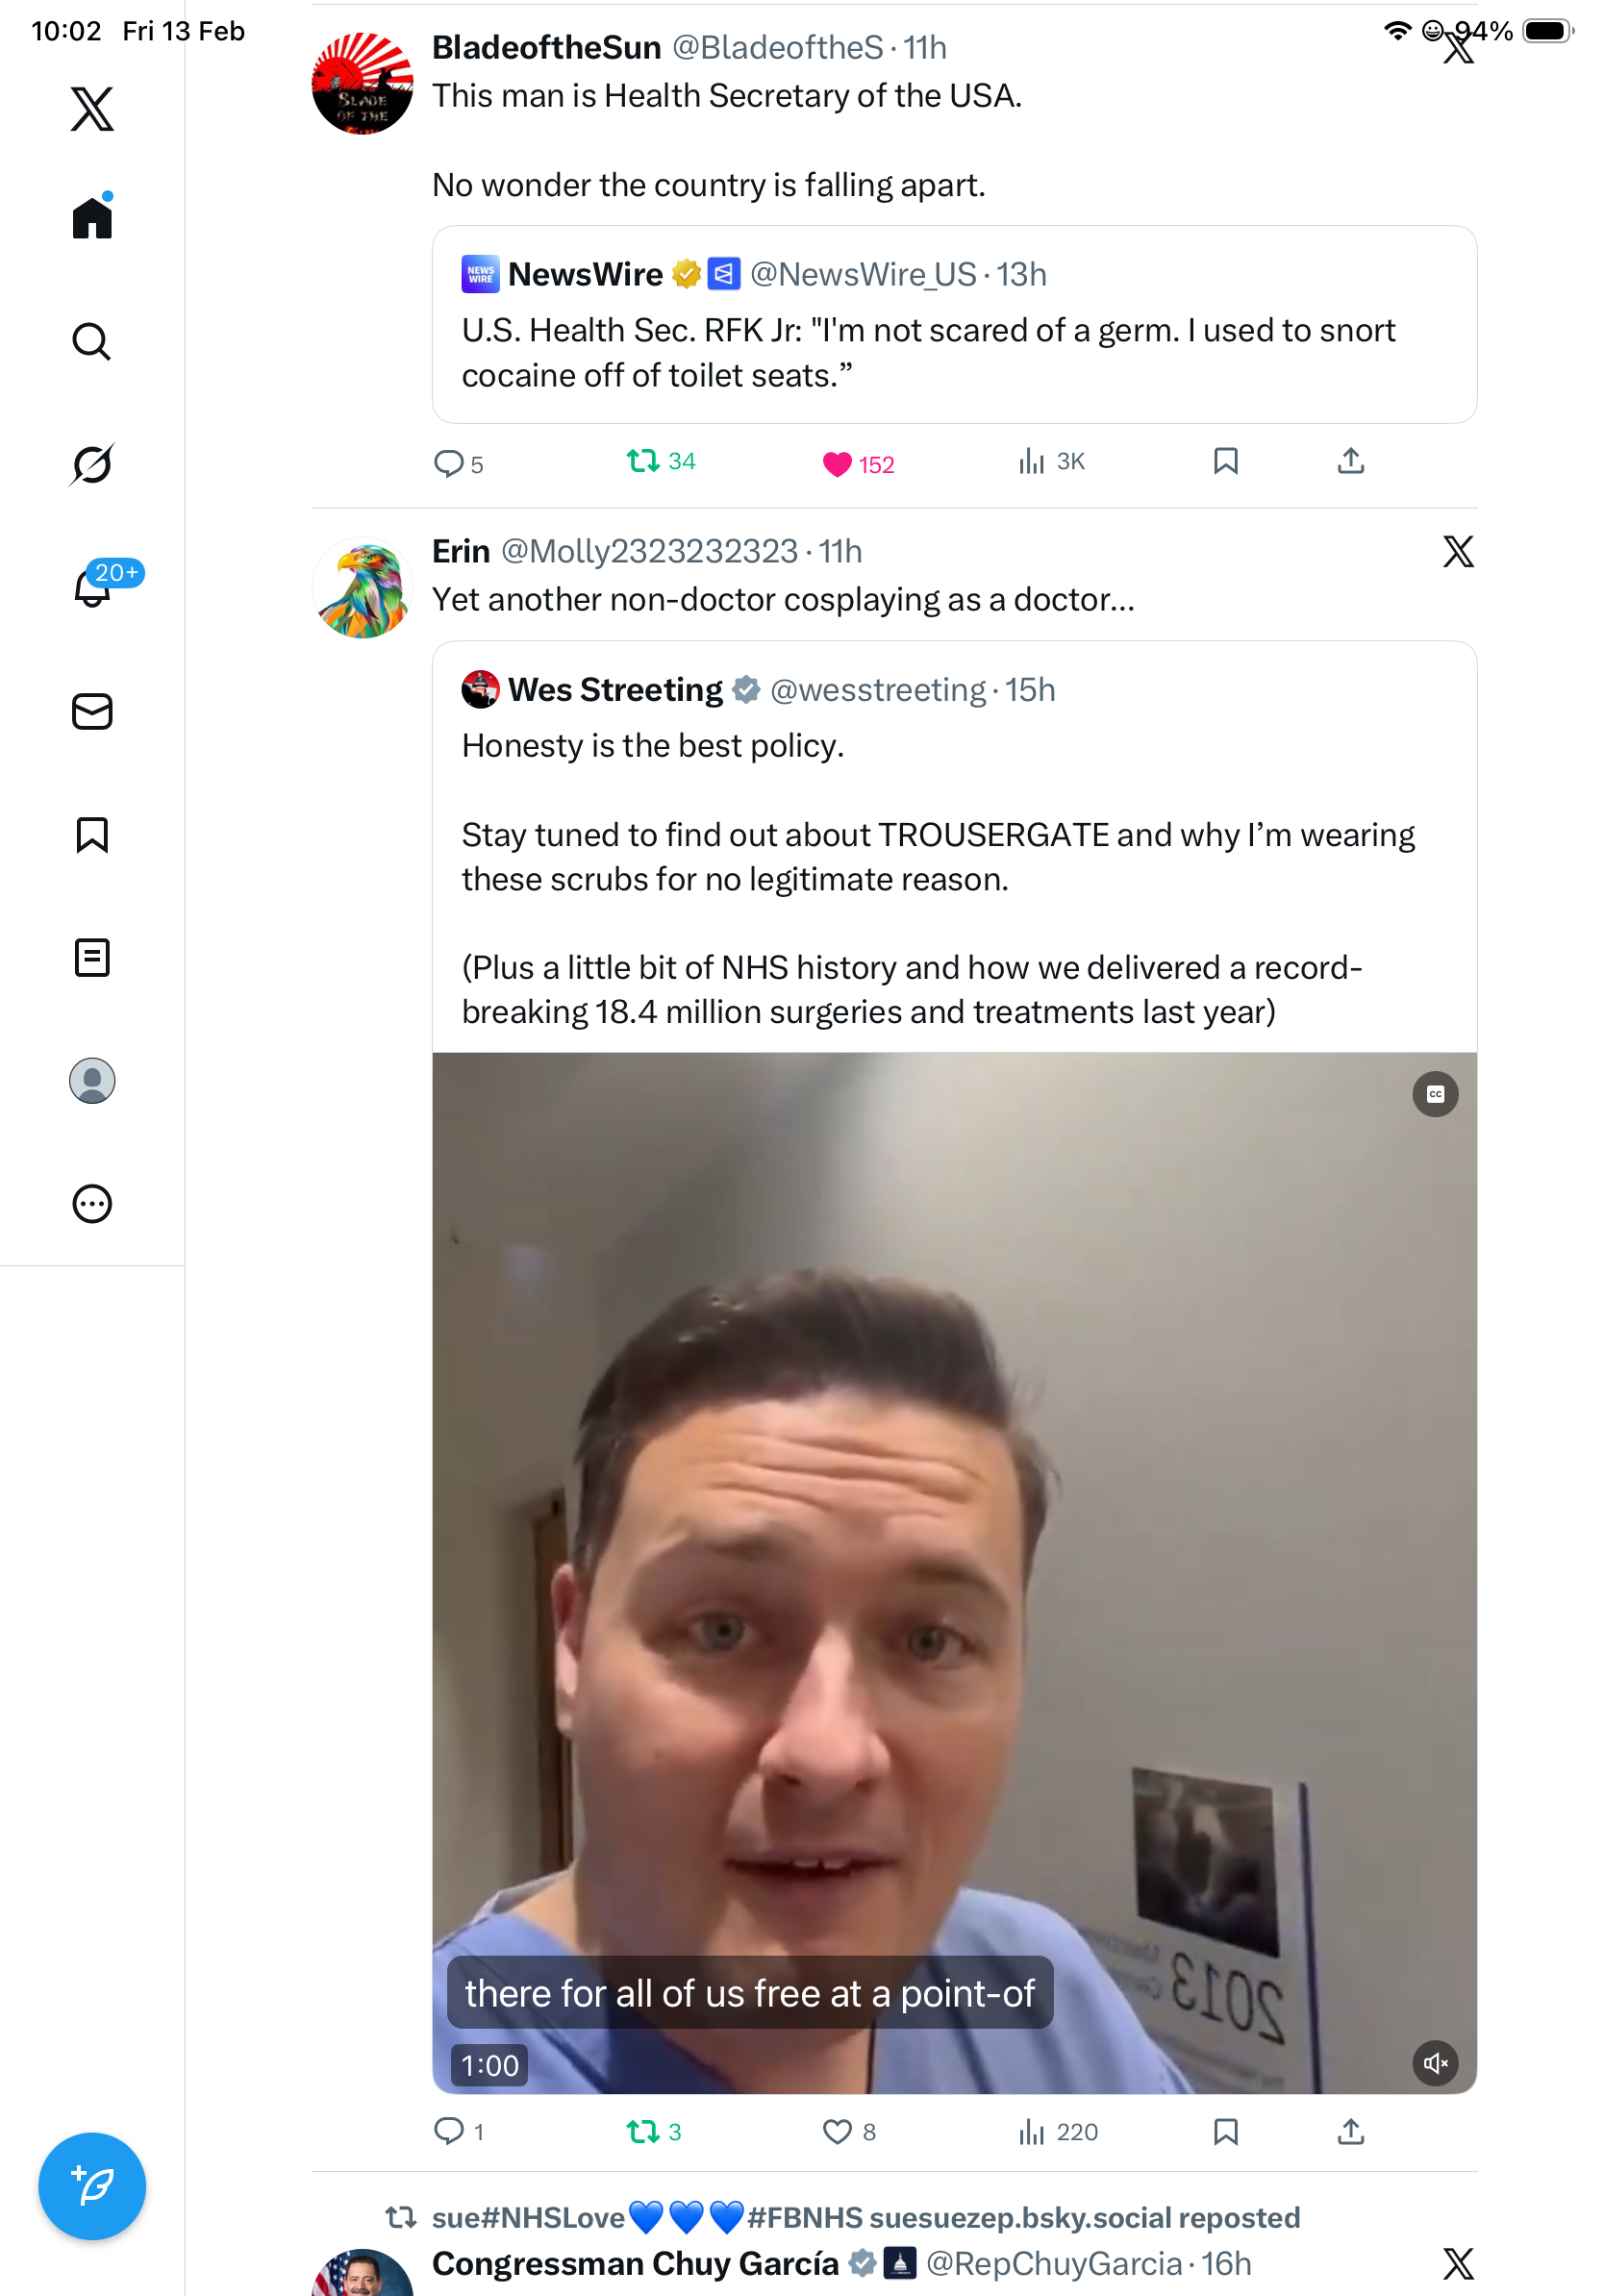This screenshot has width=1604, height=2296.
Task: Compose a new post
Action: 92,2186
